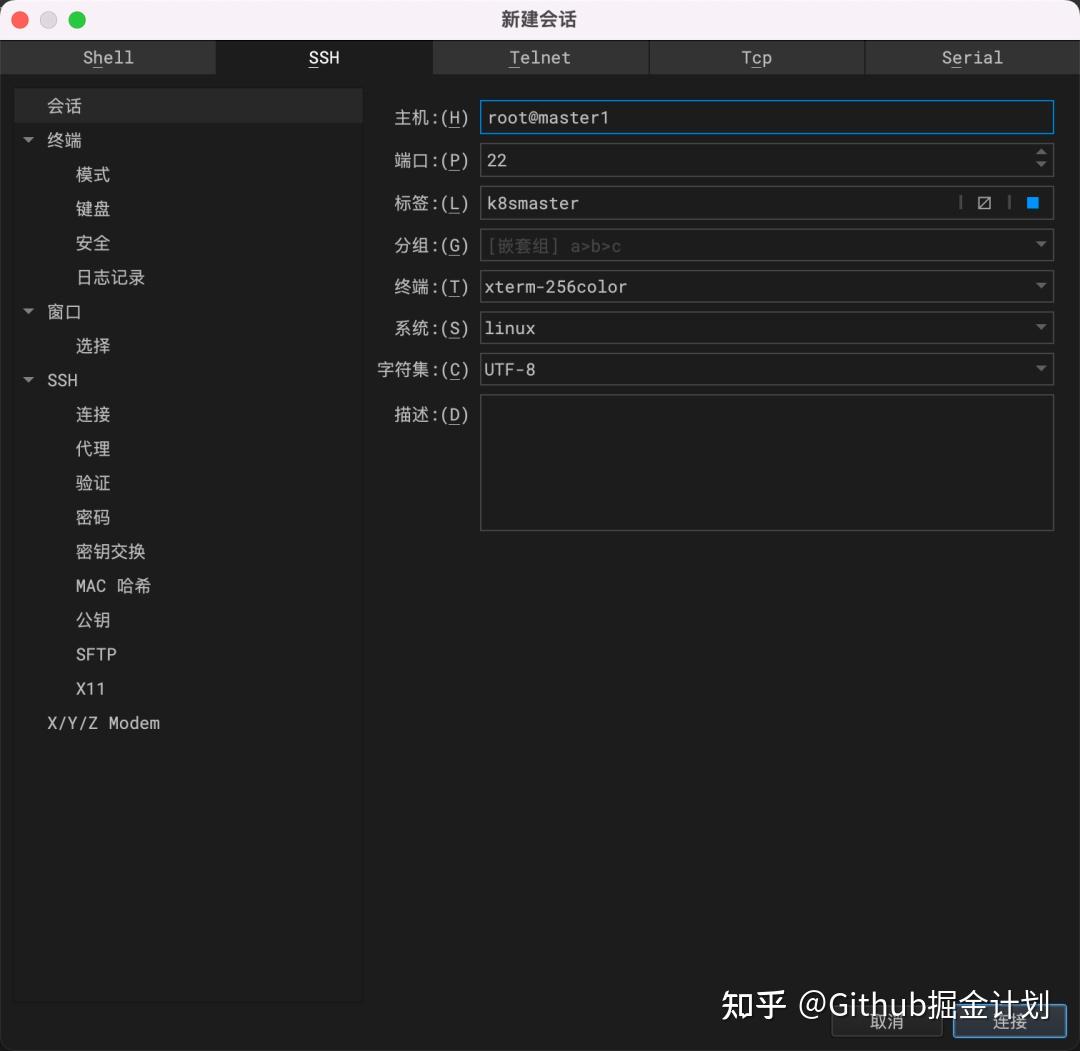Decrease the port number with down arrow
Screen dimensions: 1080x1051
[x=1041, y=165]
